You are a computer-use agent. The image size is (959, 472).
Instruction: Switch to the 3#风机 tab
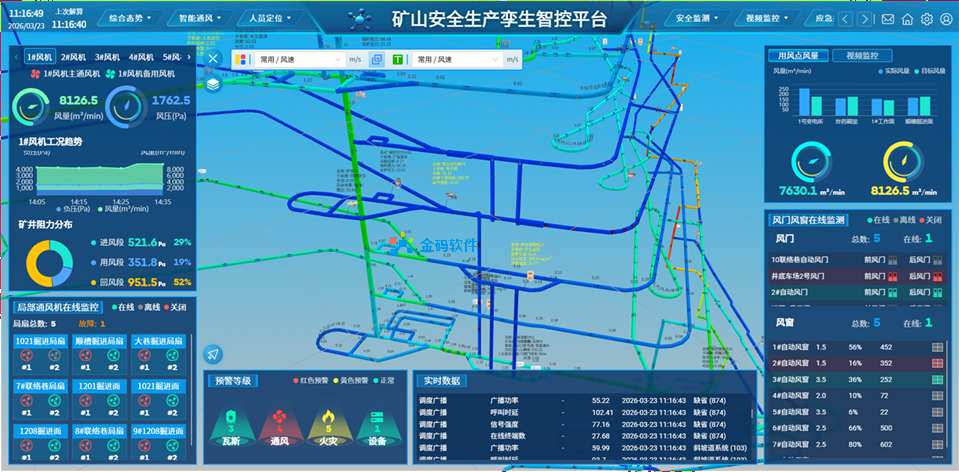[x=110, y=57]
